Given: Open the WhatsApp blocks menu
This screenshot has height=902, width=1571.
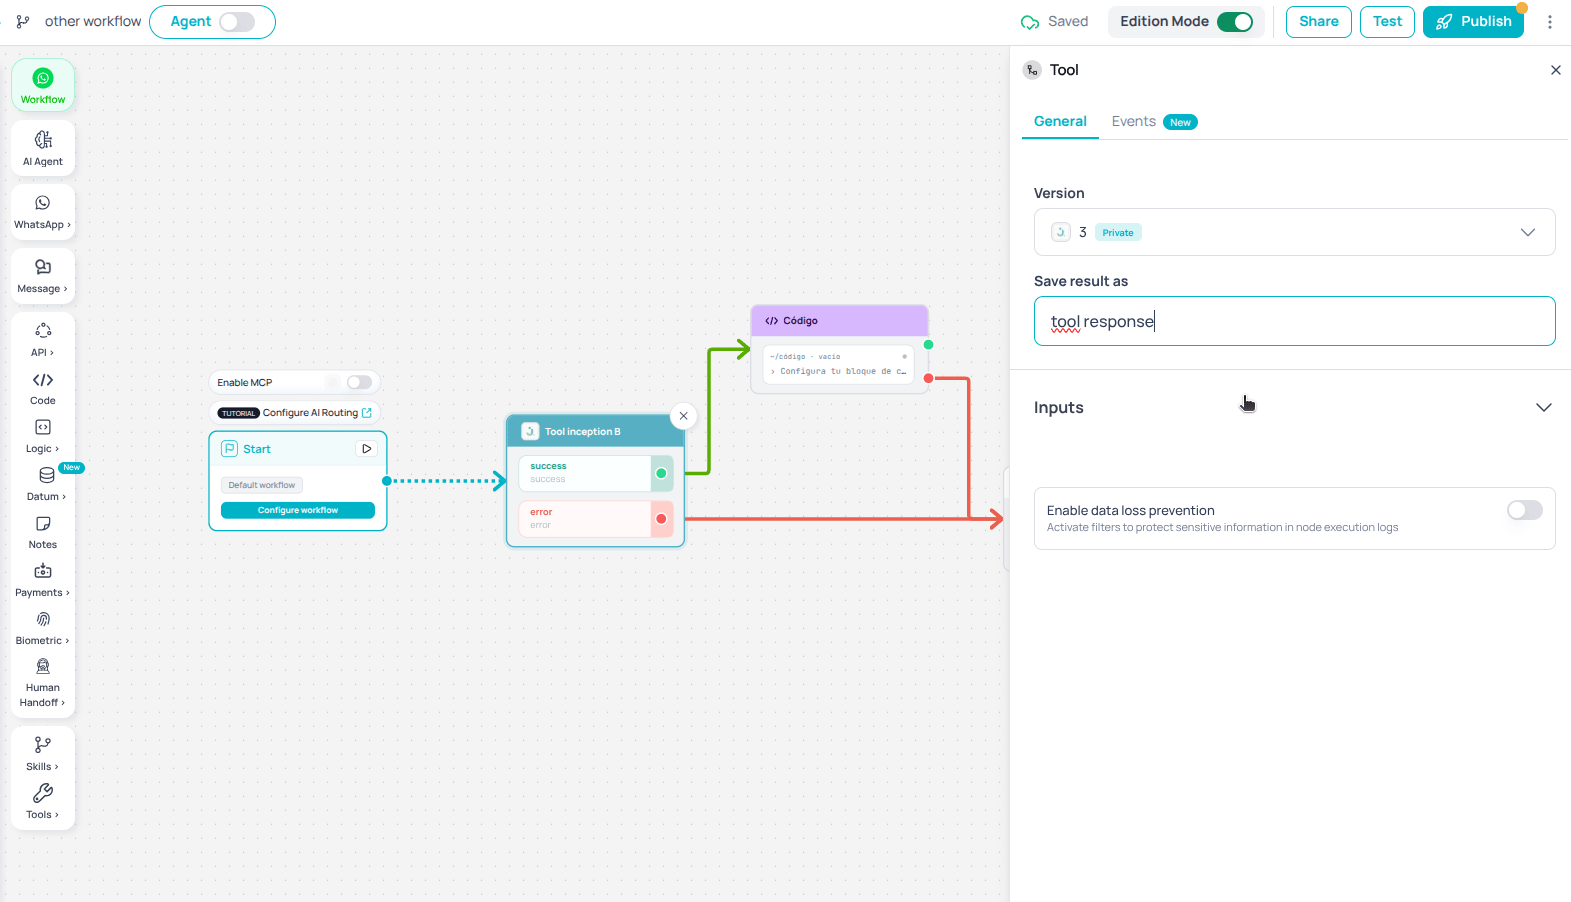Looking at the screenshot, I should click(43, 212).
